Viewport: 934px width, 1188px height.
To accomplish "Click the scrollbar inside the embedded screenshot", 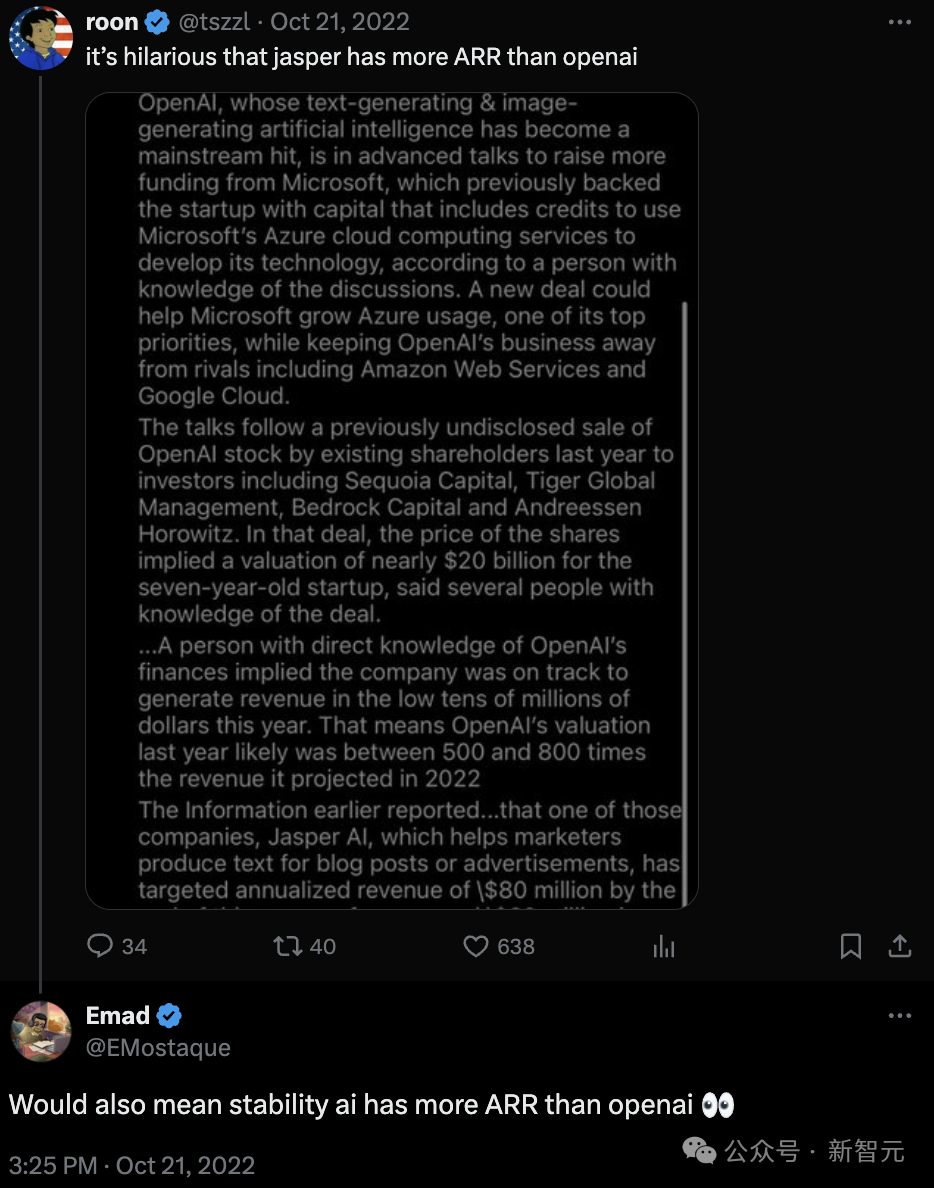I will coord(685,605).
